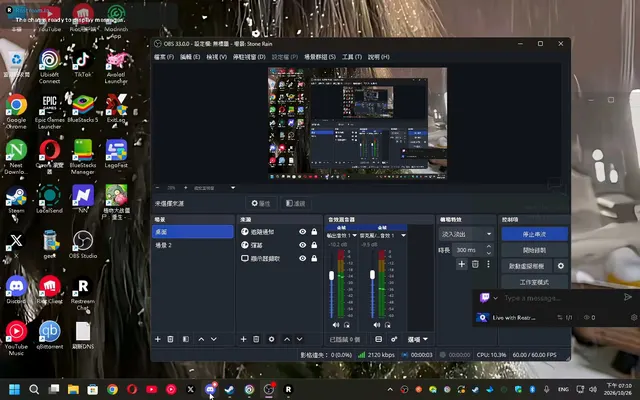Open advanced audio properties gears icon

(x=394, y=339)
